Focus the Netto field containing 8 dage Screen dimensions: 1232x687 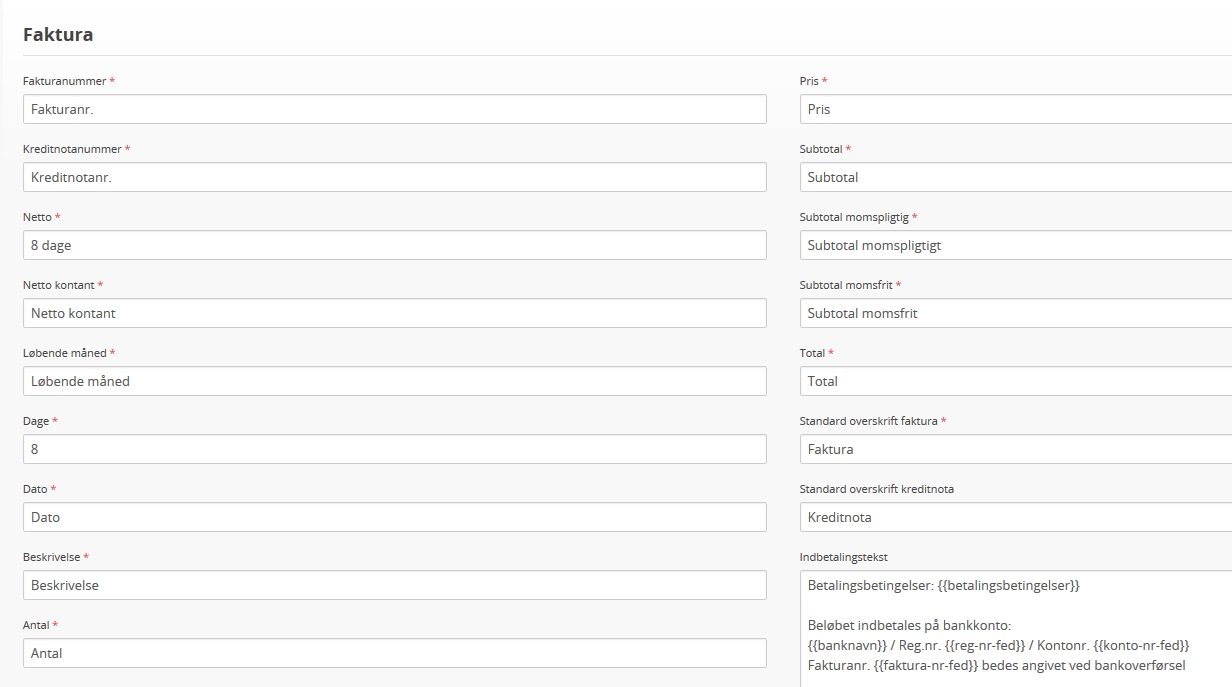click(395, 245)
